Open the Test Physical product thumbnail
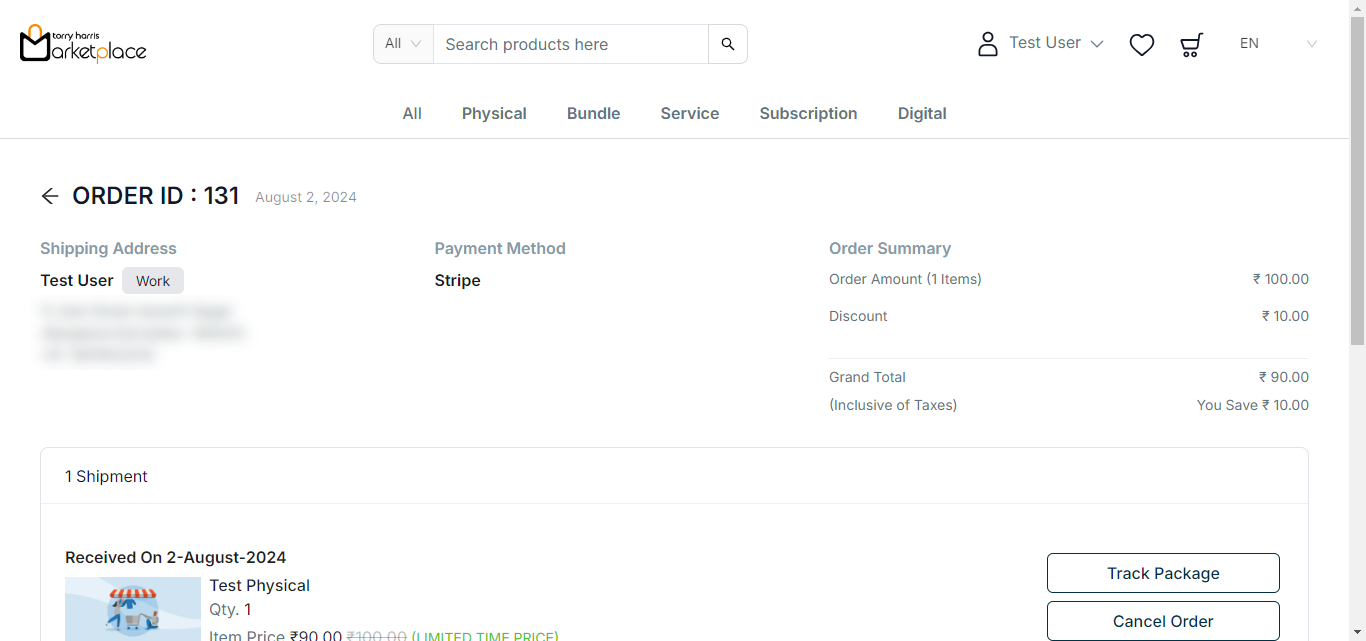This screenshot has width=1366, height=641. [x=133, y=608]
